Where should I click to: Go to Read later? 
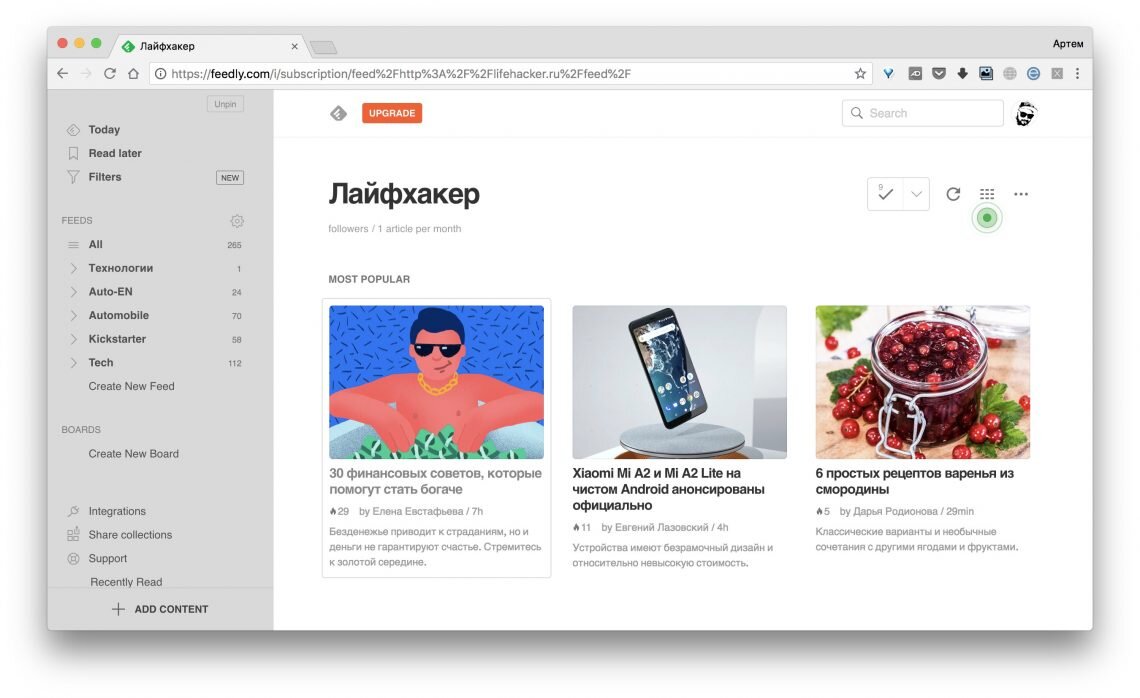tap(115, 153)
